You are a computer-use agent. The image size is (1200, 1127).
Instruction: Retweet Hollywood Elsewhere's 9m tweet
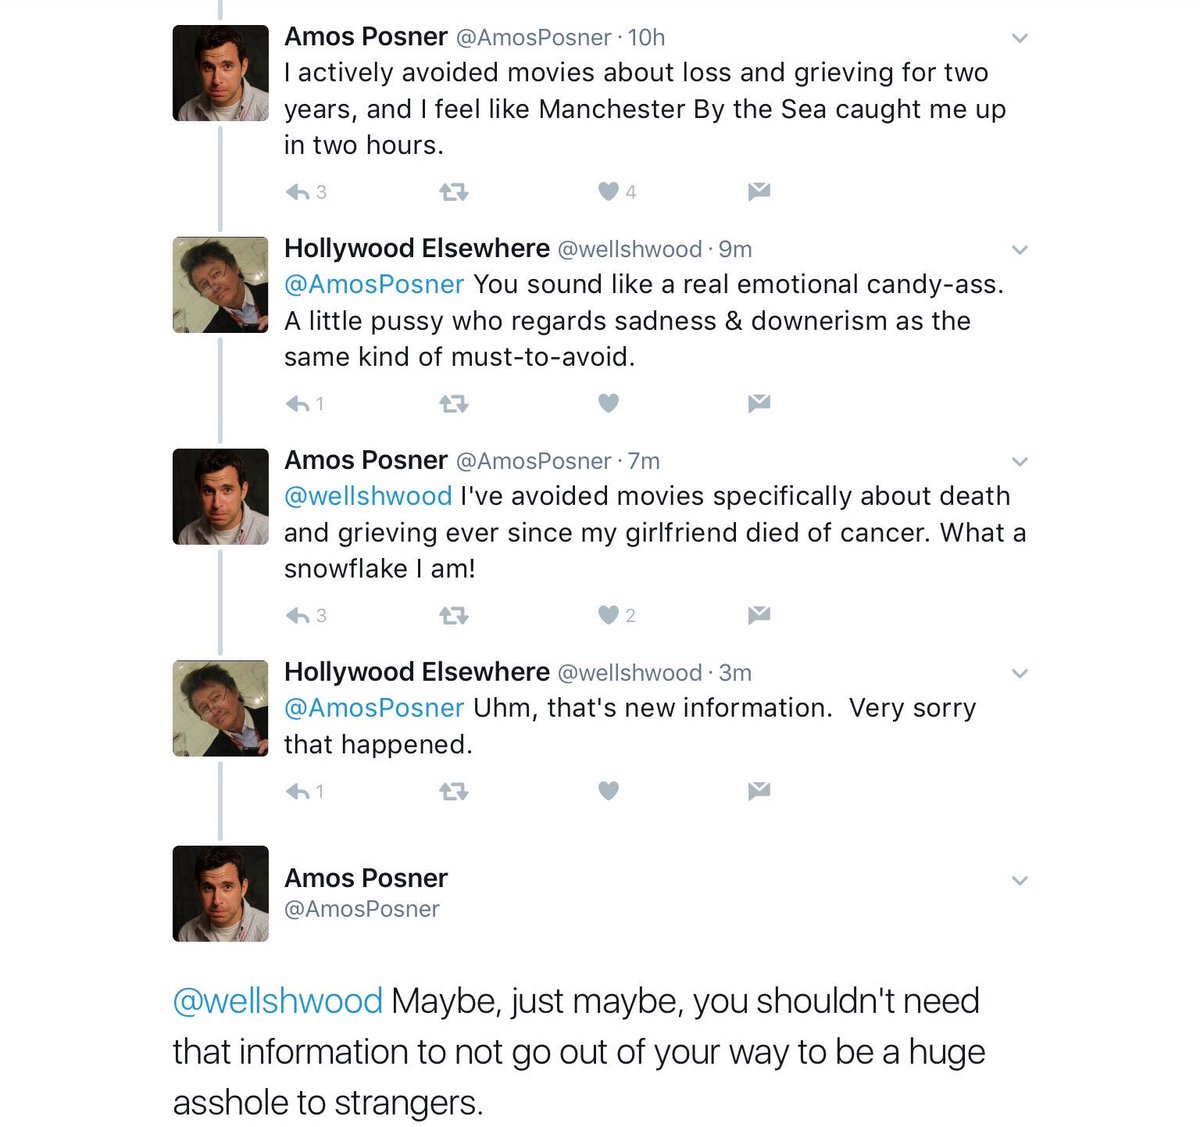[x=454, y=404]
